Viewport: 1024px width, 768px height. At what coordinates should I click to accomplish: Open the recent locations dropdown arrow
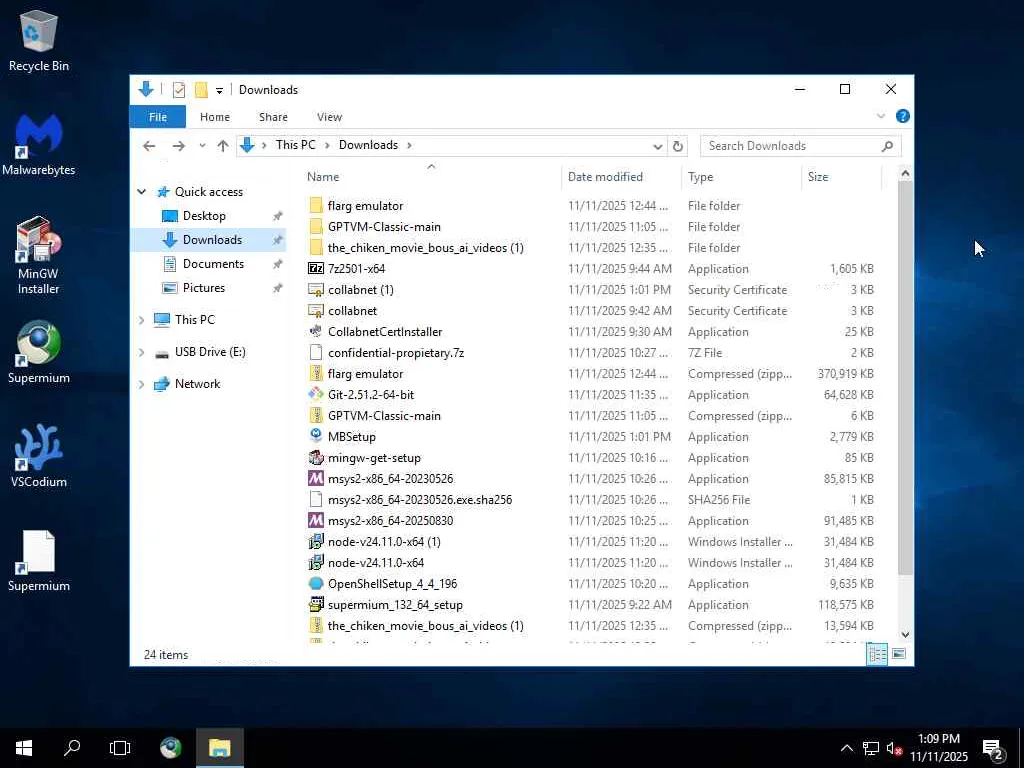click(202, 146)
